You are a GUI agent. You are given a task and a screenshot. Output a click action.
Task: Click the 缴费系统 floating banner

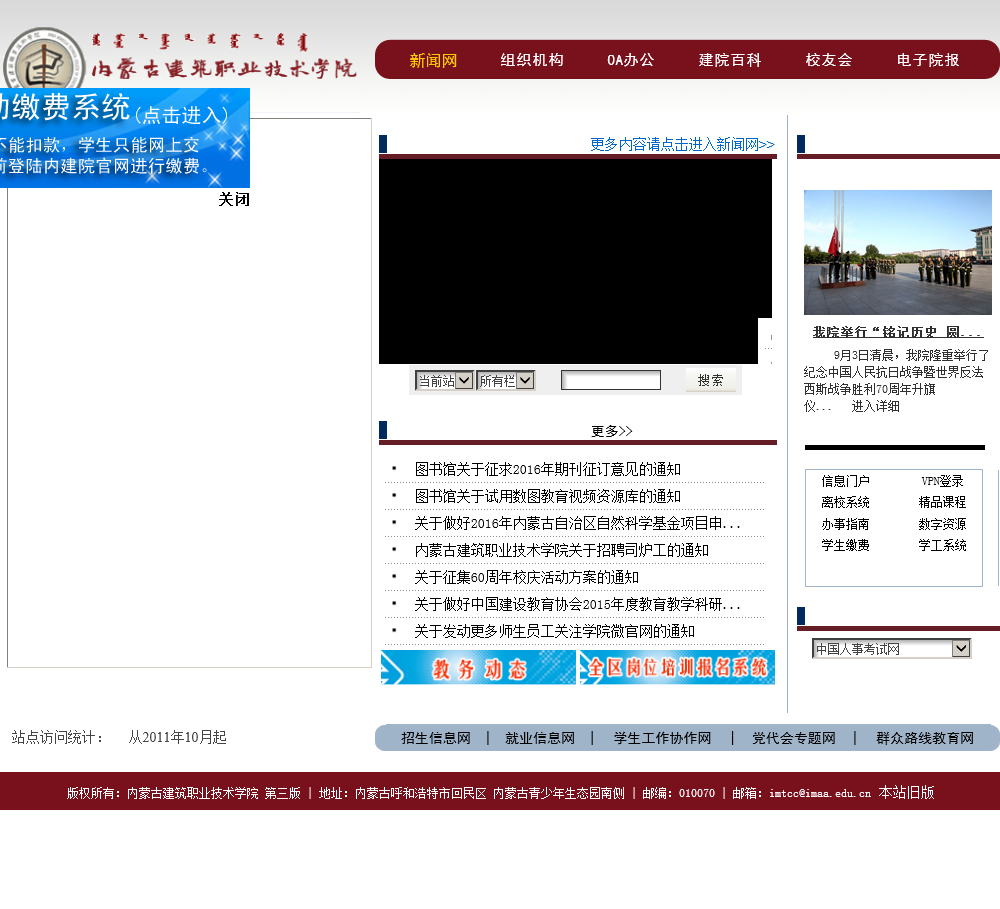coord(124,138)
